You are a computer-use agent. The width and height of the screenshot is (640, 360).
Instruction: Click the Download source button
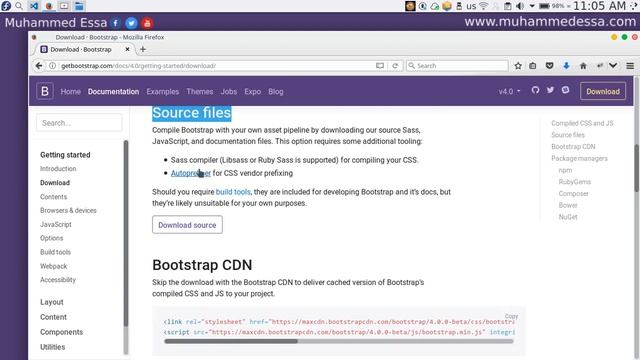point(187,224)
